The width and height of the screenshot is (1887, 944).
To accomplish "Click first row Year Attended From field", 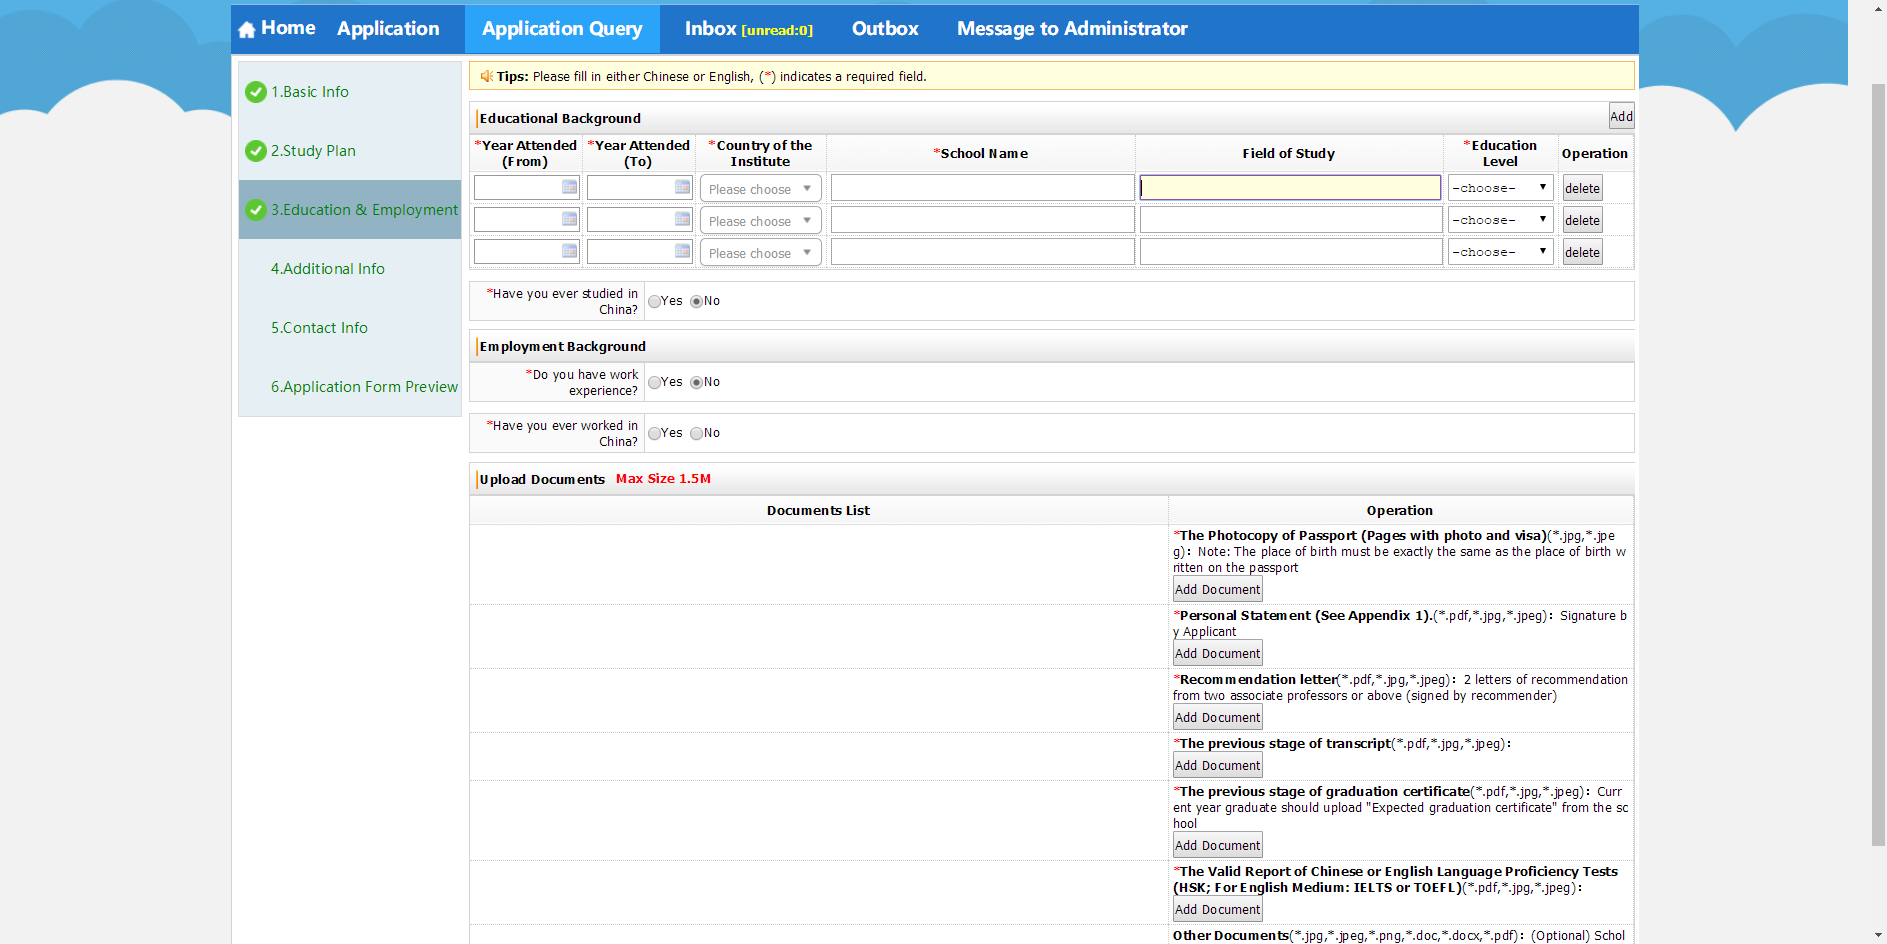I will click(x=526, y=188).
